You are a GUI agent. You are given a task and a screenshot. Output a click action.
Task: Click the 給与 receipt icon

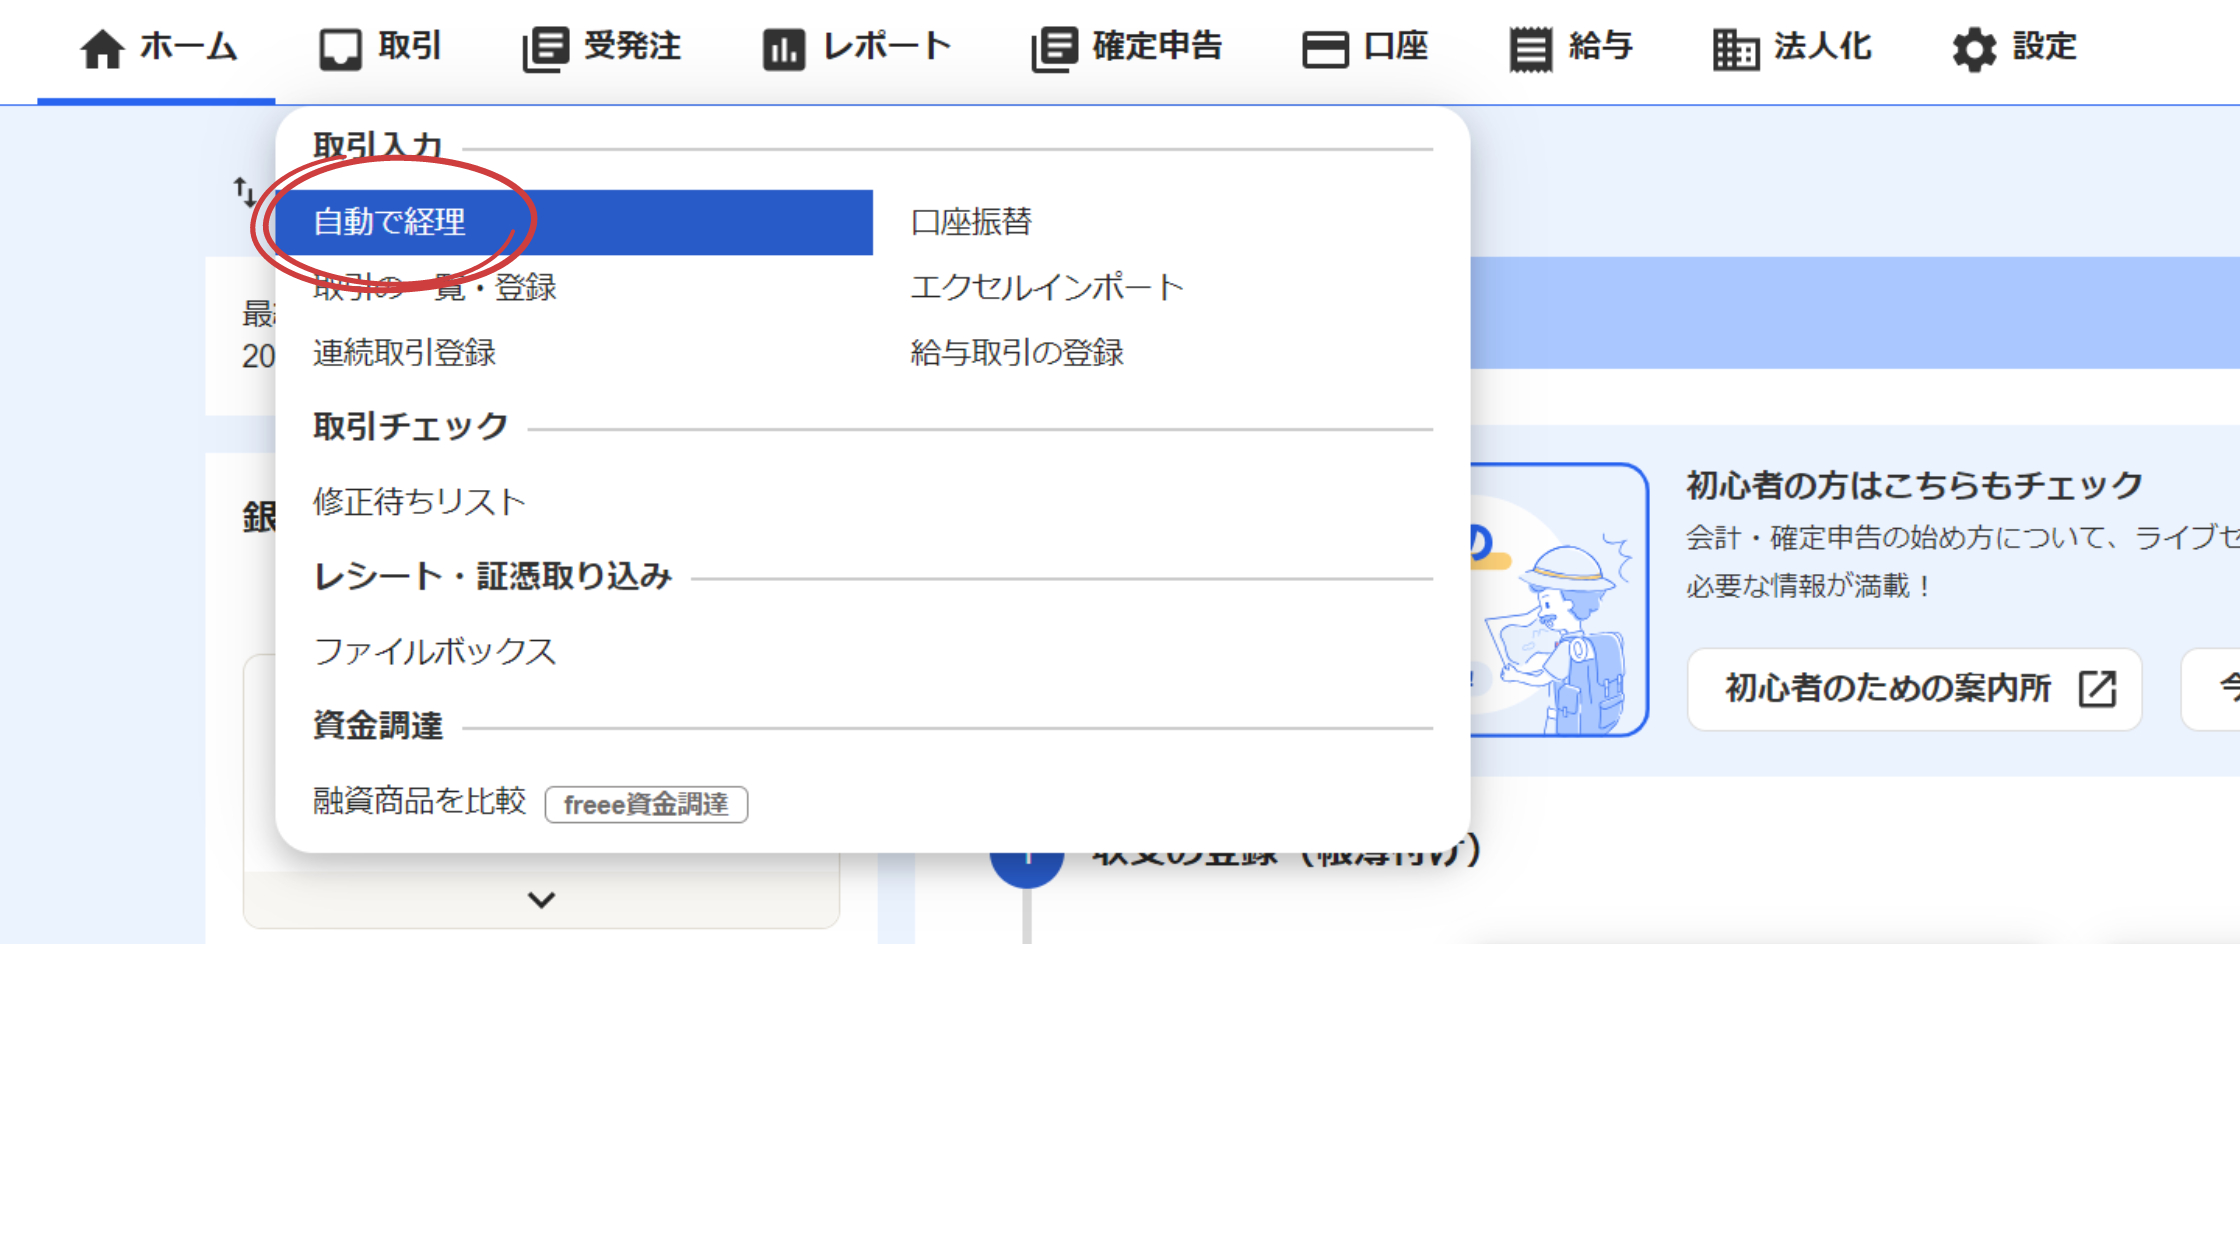click(1530, 48)
